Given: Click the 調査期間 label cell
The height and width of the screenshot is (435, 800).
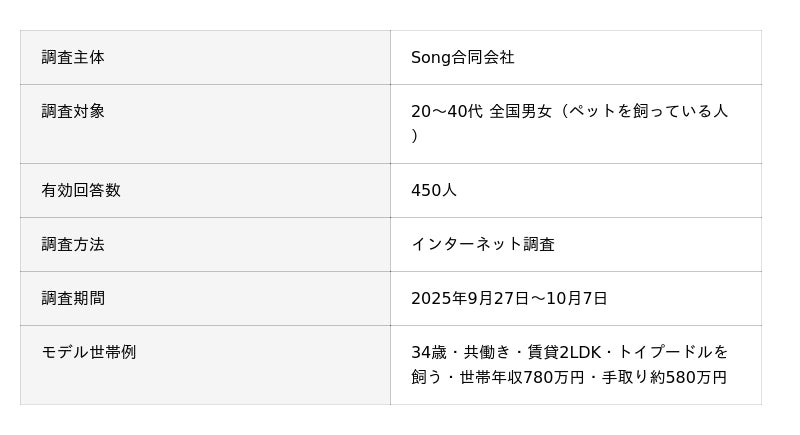Looking at the screenshot, I should point(73,298).
